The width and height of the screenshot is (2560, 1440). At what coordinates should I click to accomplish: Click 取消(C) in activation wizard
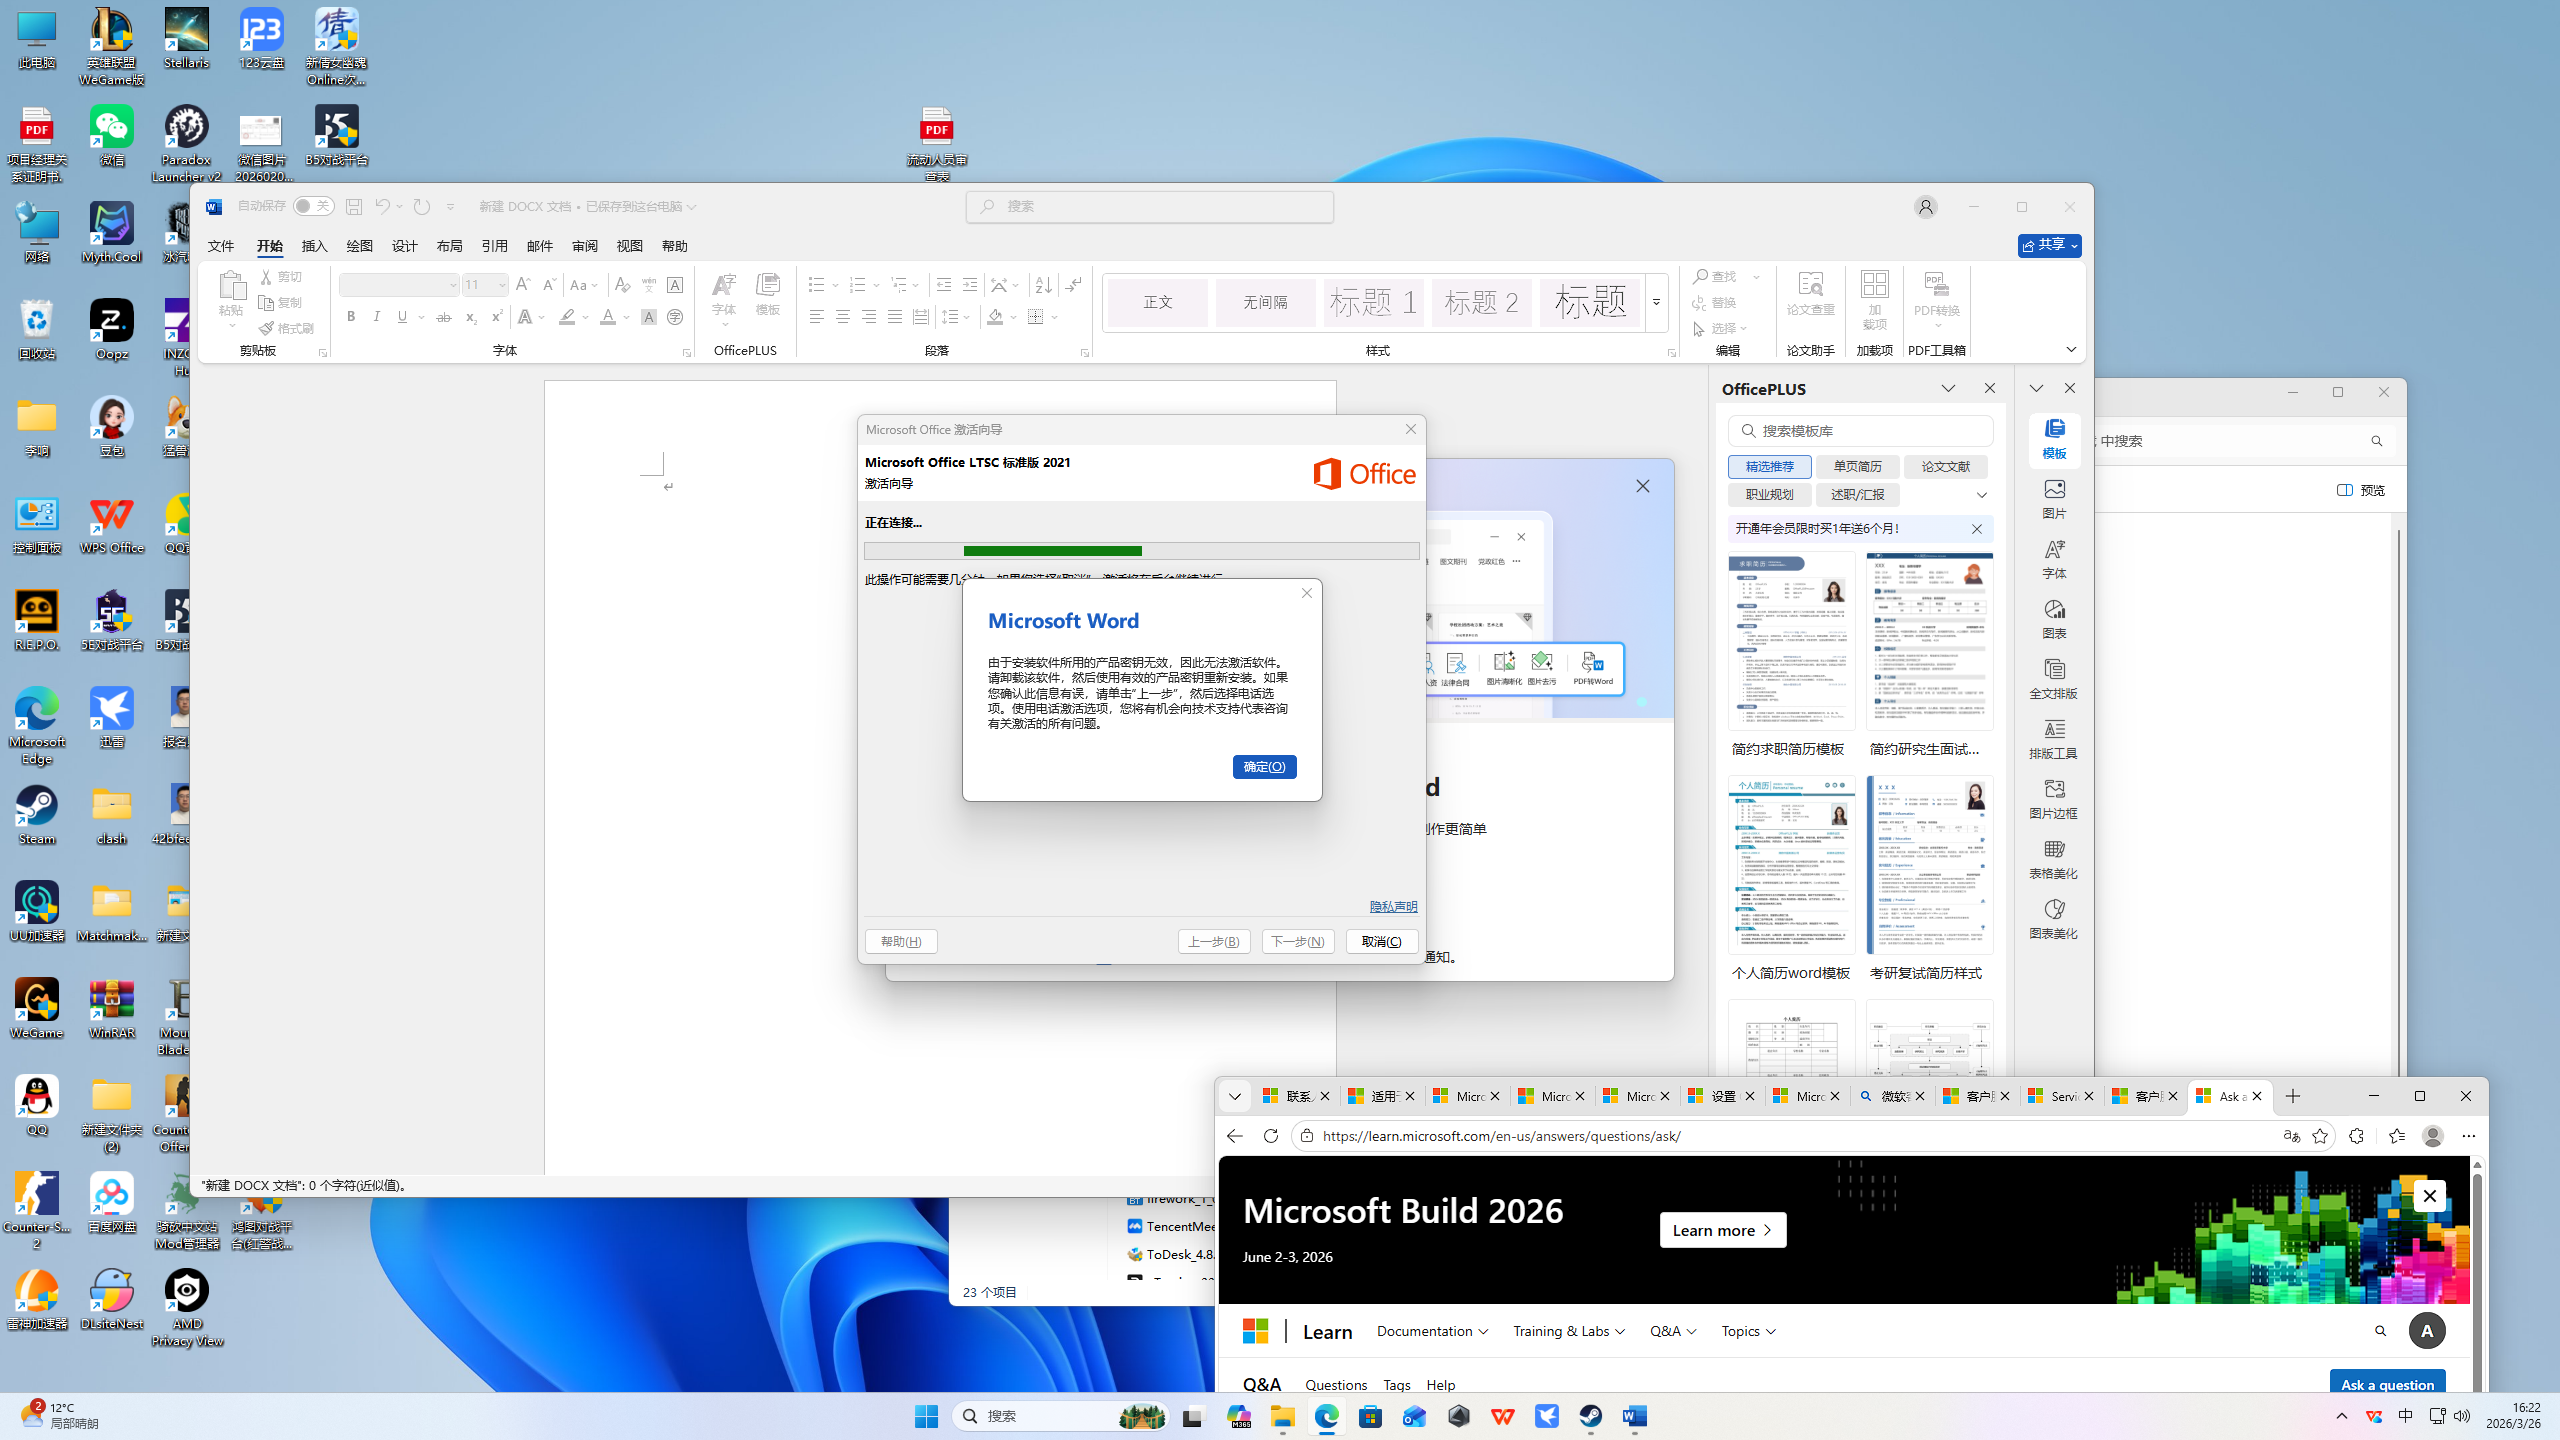1382,942
